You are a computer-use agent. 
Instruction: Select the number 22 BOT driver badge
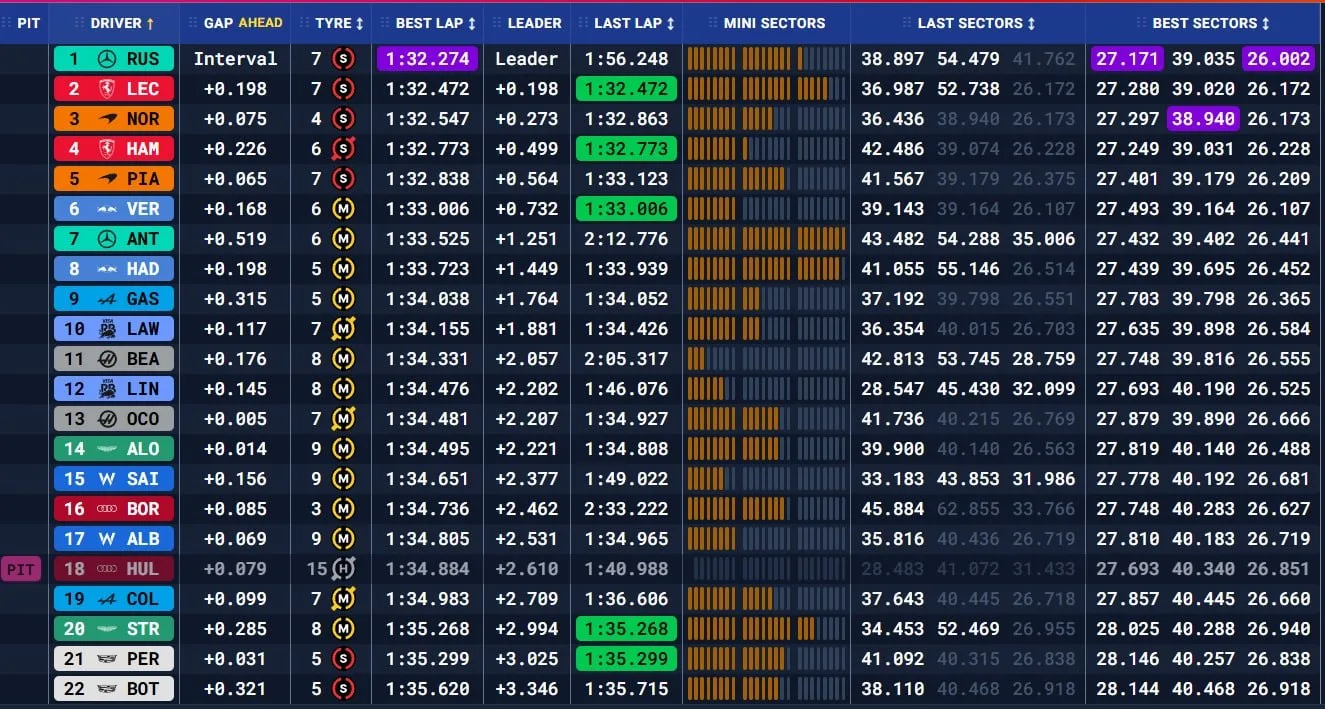(x=114, y=689)
